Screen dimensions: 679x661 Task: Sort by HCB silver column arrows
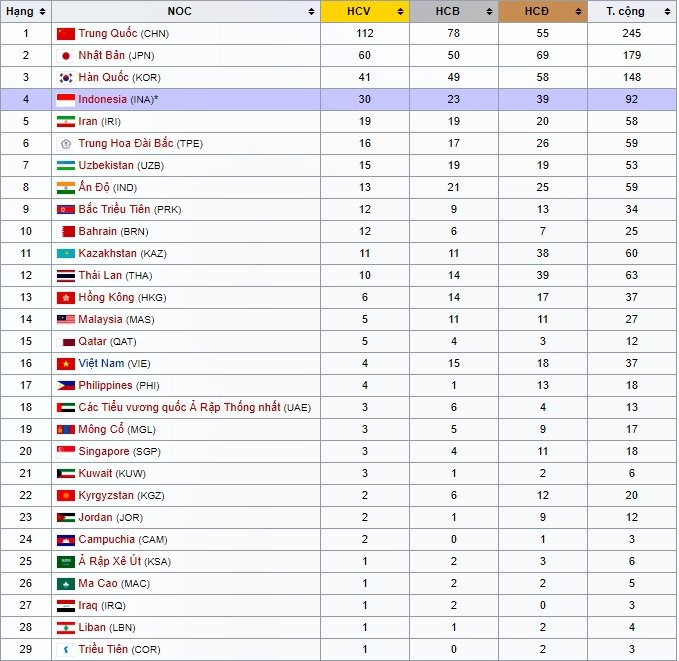click(489, 12)
